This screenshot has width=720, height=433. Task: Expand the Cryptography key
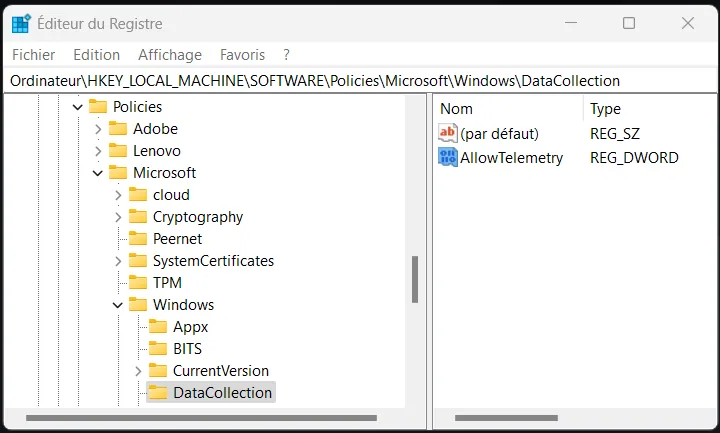(x=118, y=217)
